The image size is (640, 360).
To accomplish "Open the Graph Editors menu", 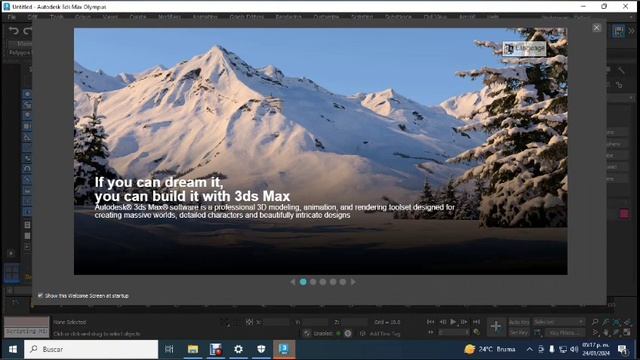I will (247, 17).
